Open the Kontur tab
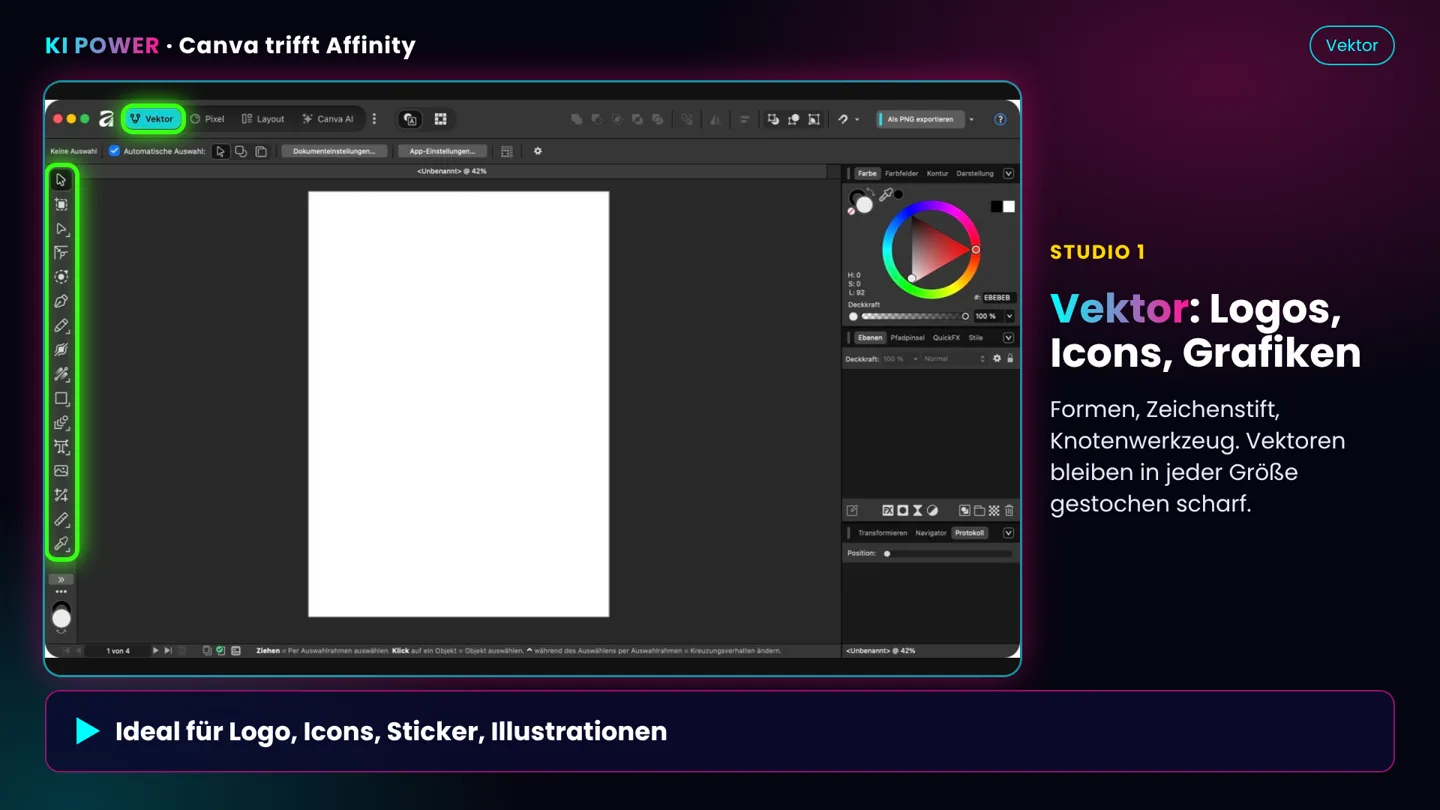1440x810 pixels. coord(937,174)
